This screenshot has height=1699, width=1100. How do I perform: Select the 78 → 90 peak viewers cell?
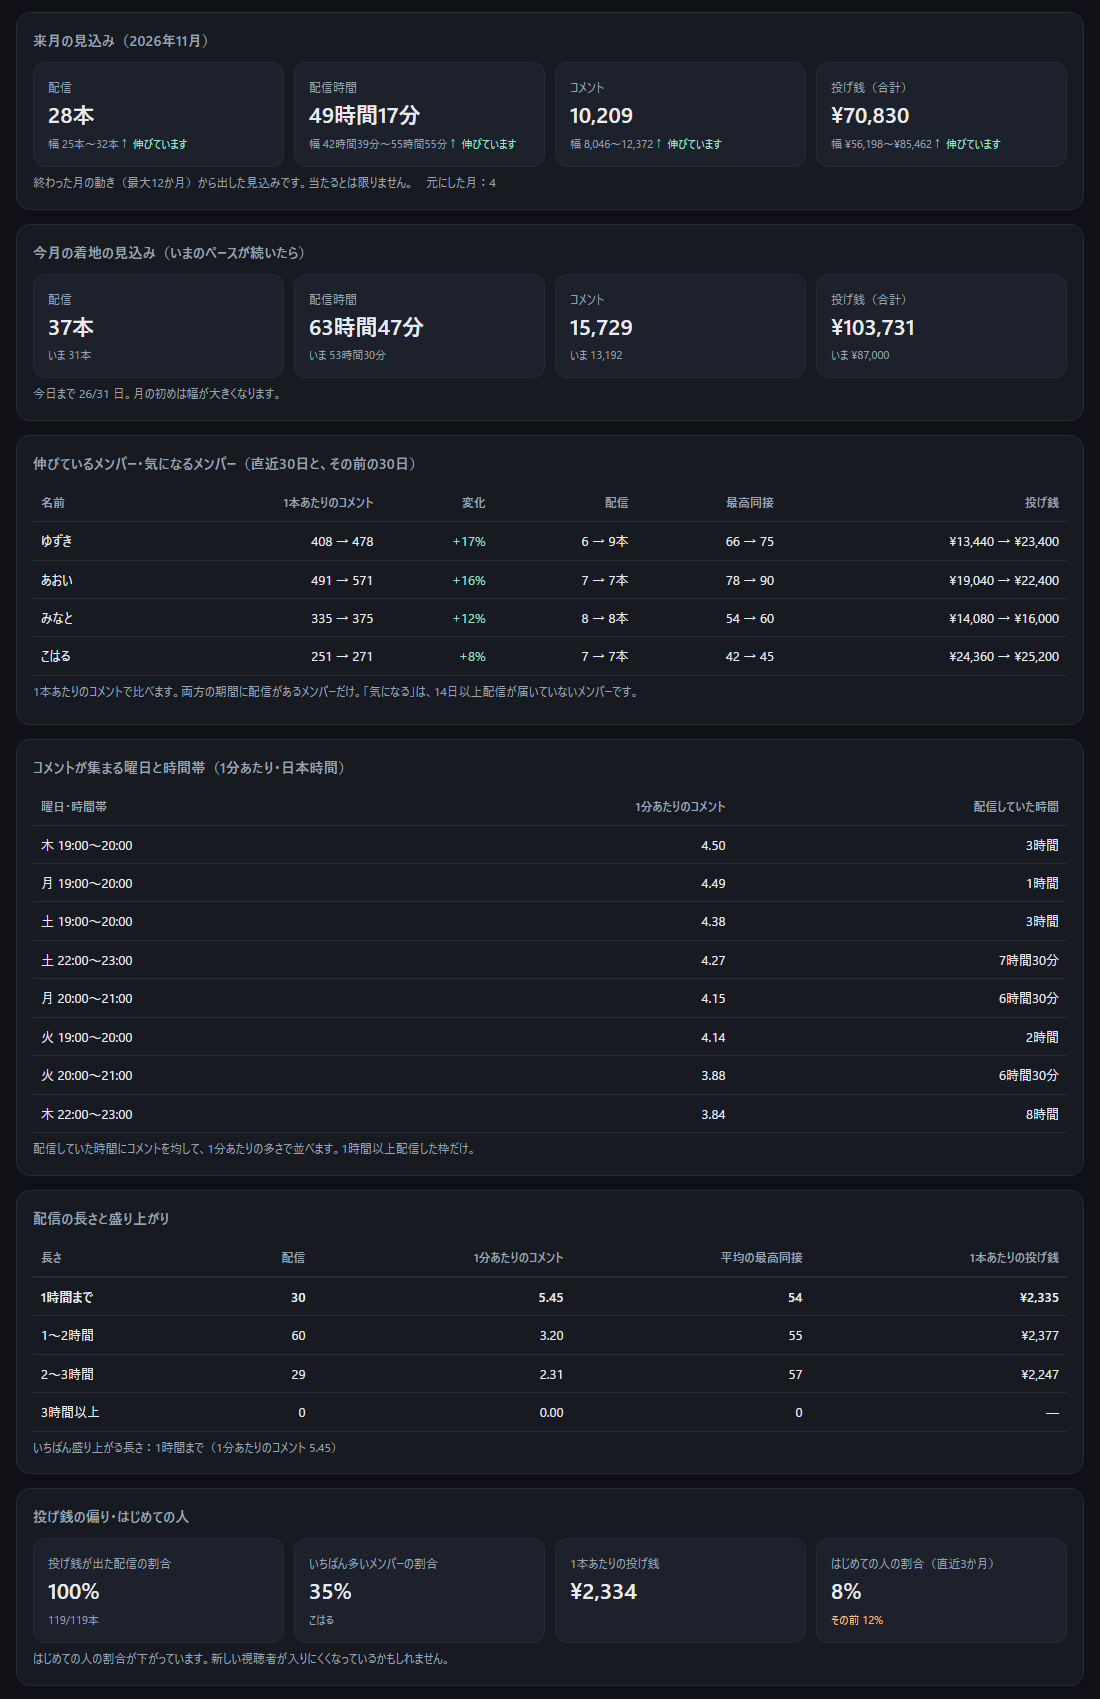750,580
